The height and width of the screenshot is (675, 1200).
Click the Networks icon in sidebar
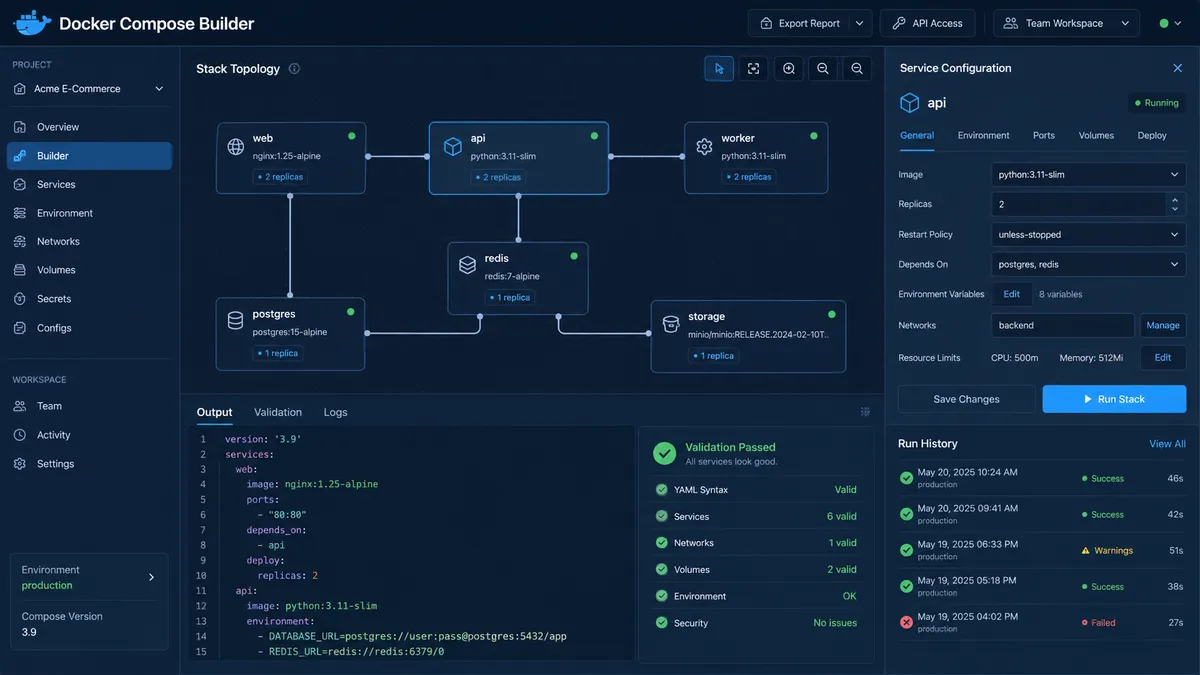point(19,241)
